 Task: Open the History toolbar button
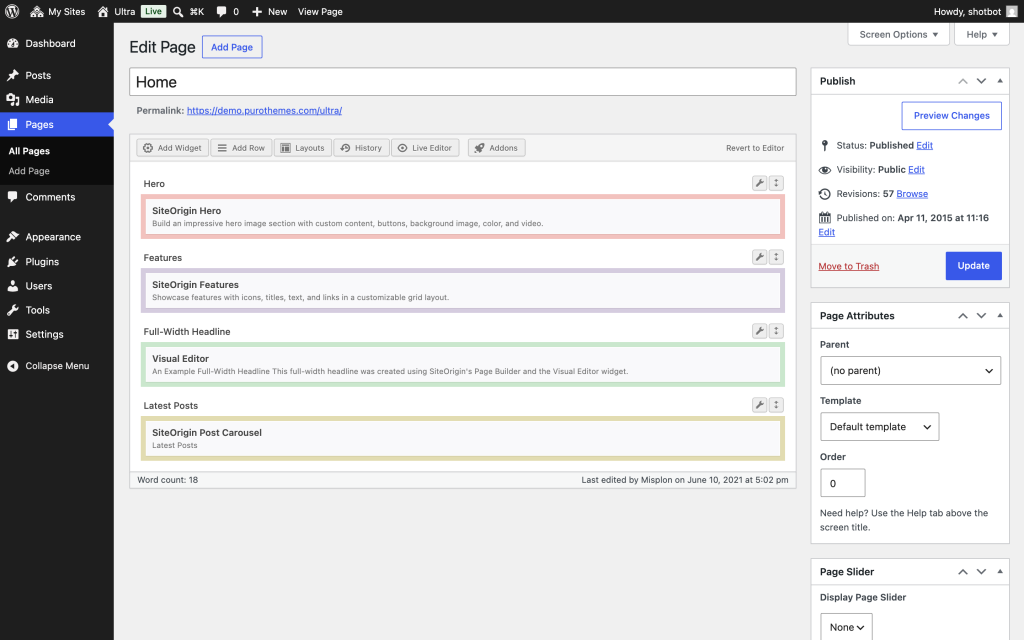(361, 148)
